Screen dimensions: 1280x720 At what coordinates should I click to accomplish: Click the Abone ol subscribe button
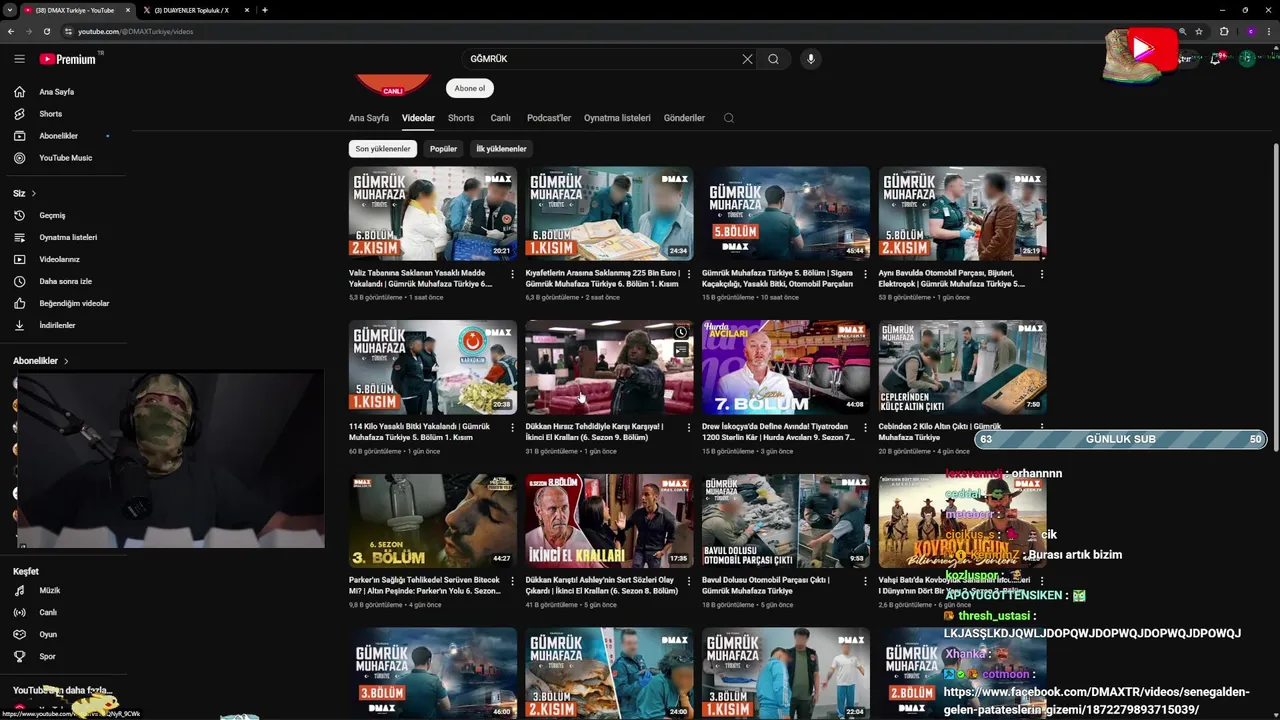470,88
